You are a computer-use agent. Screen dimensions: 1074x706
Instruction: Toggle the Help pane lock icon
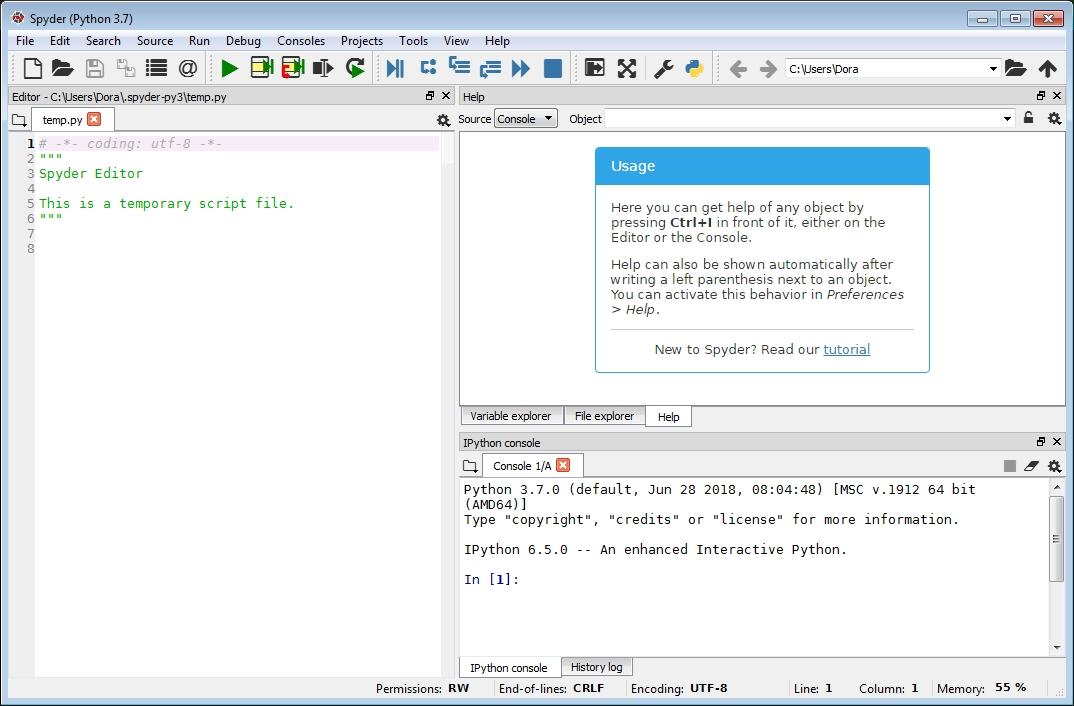1028,118
